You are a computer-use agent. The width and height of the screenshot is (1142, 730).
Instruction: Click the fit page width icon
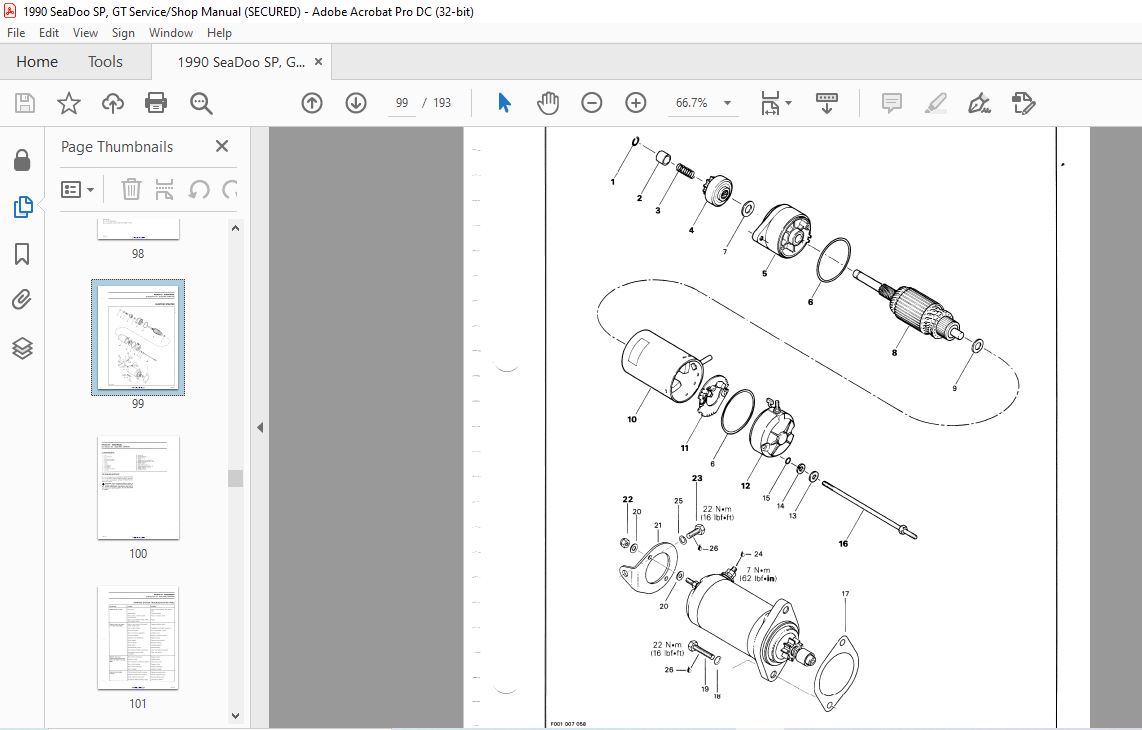tap(770, 103)
